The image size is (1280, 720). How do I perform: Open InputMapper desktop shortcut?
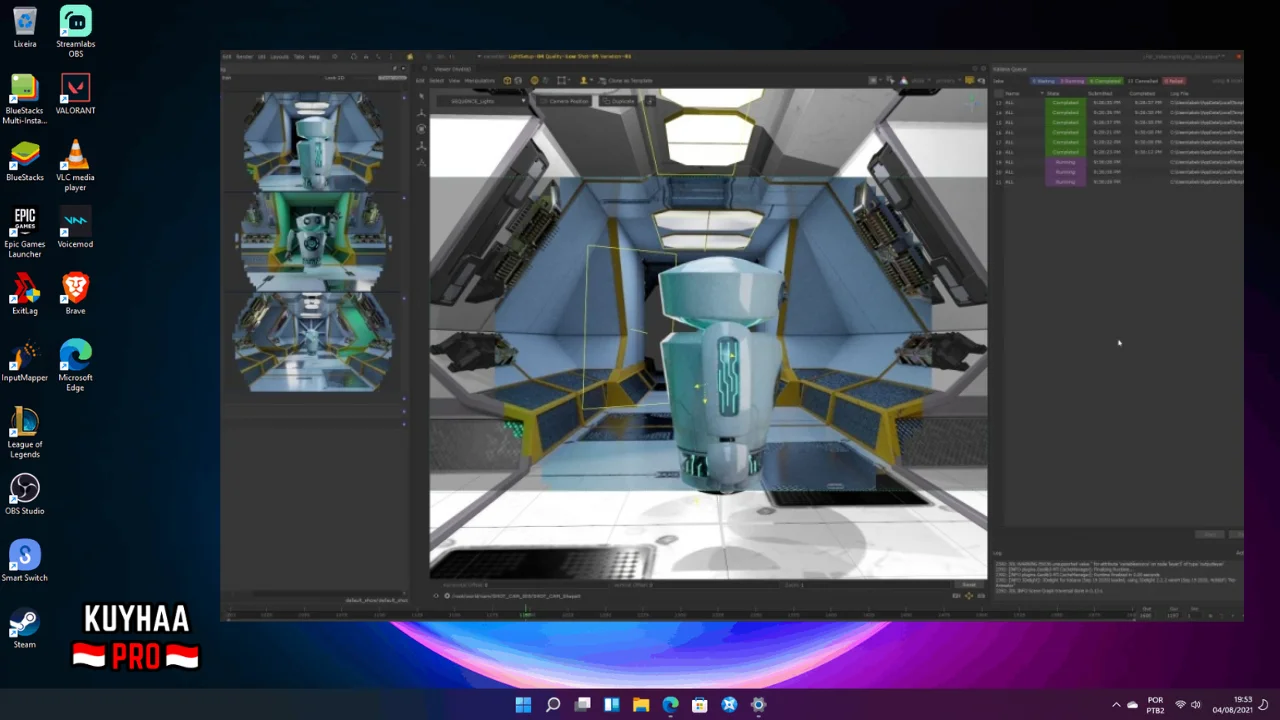coord(25,362)
